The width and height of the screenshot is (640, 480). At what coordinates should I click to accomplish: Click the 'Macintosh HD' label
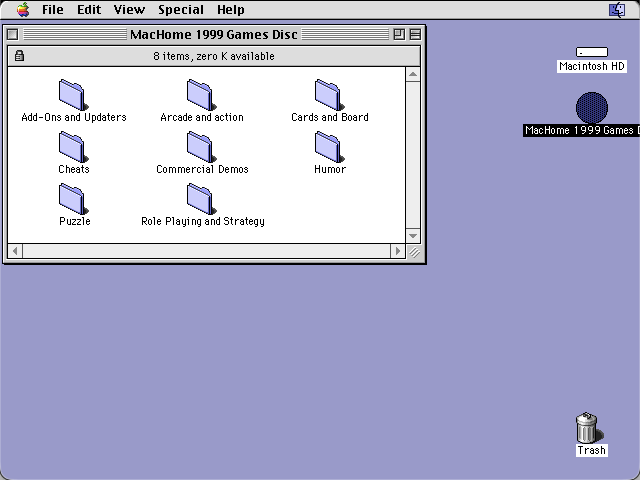pyautogui.click(x=592, y=66)
